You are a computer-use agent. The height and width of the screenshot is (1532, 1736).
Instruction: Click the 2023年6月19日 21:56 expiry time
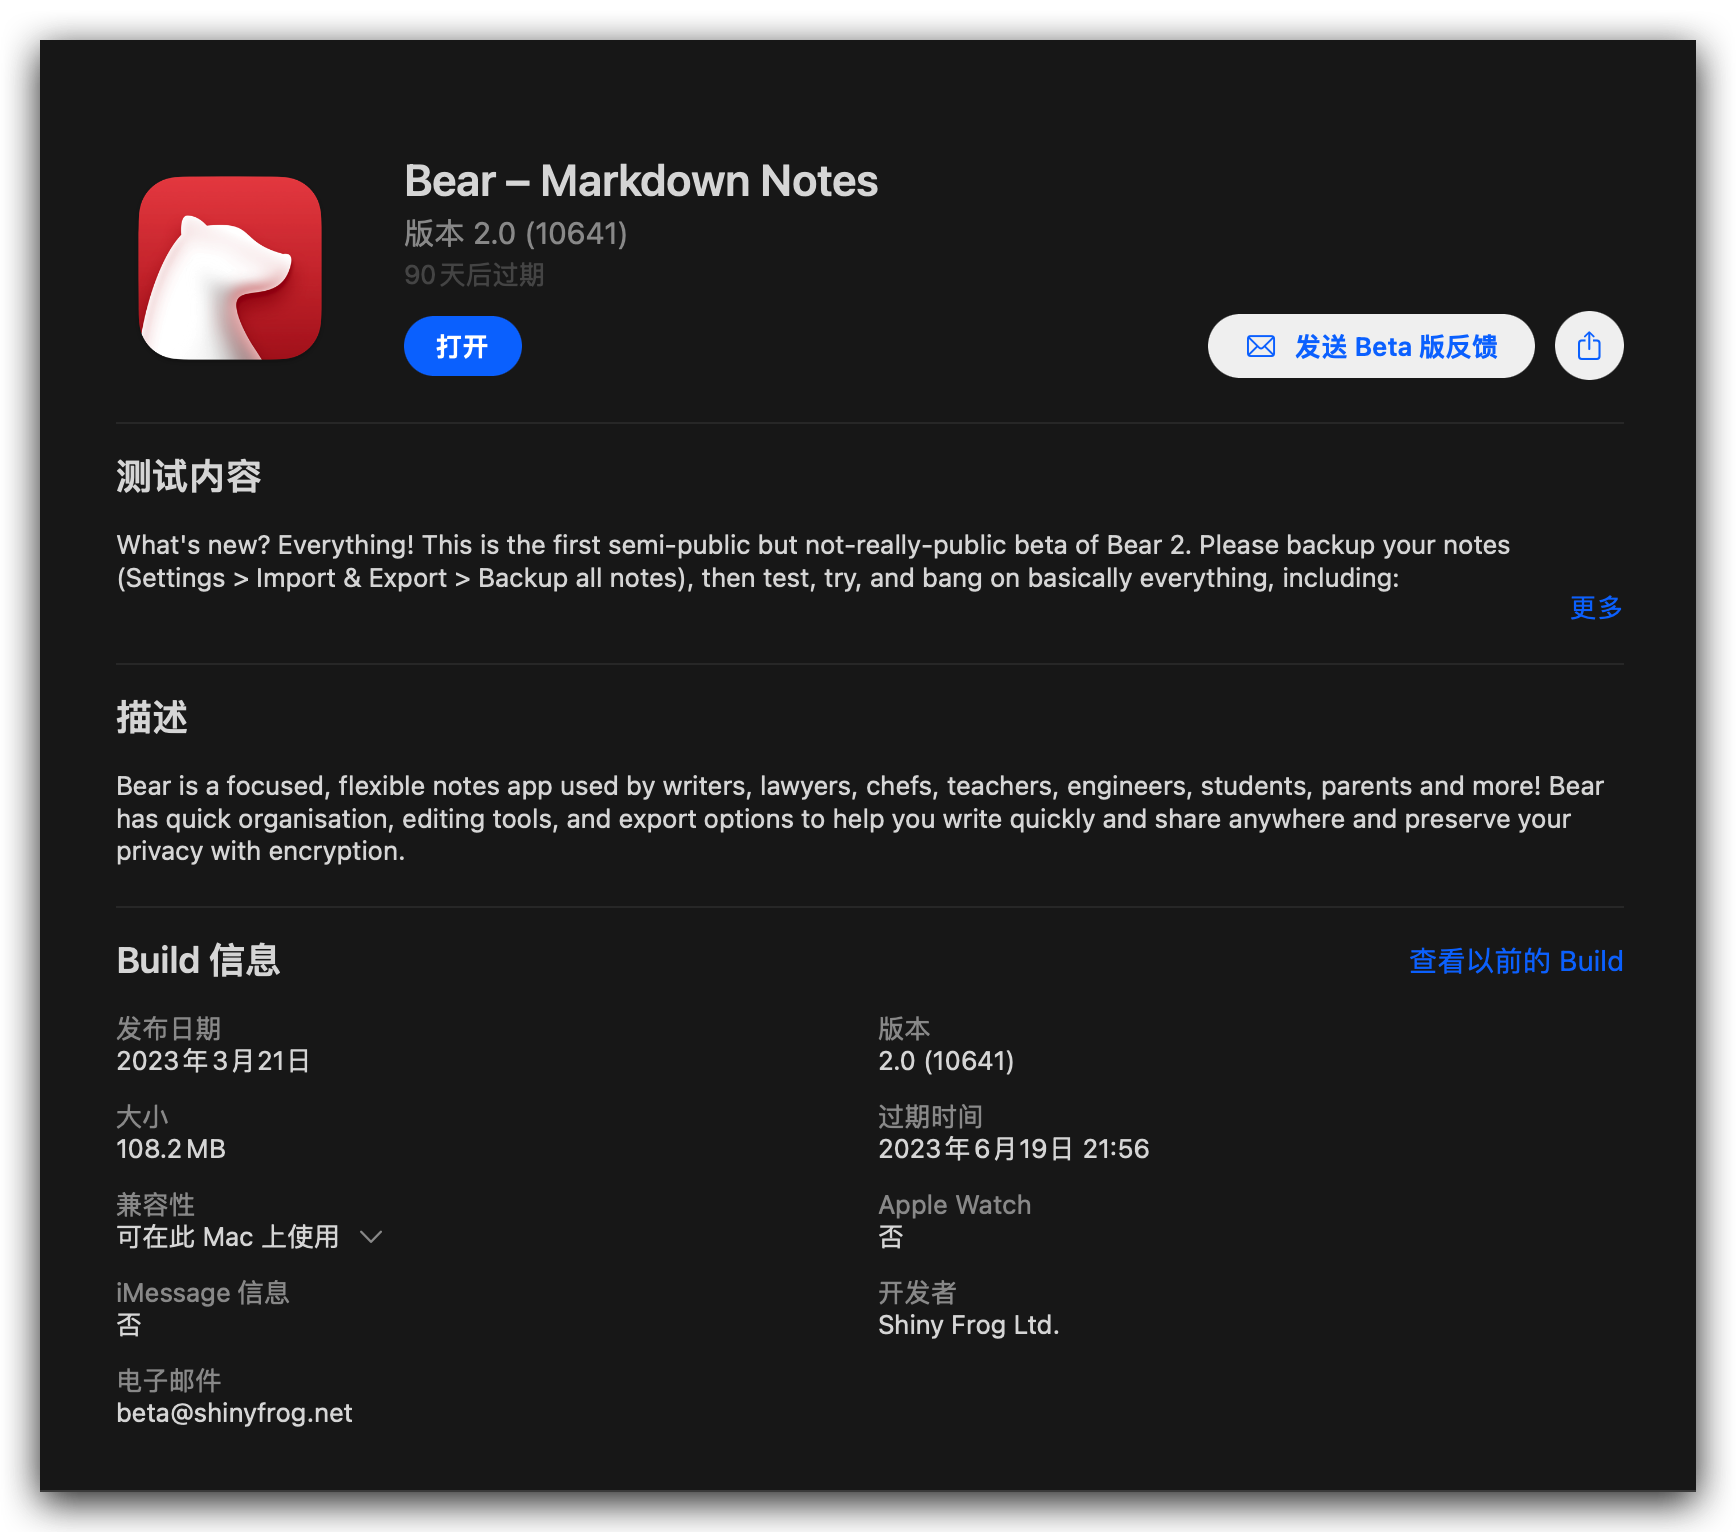[1014, 1149]
